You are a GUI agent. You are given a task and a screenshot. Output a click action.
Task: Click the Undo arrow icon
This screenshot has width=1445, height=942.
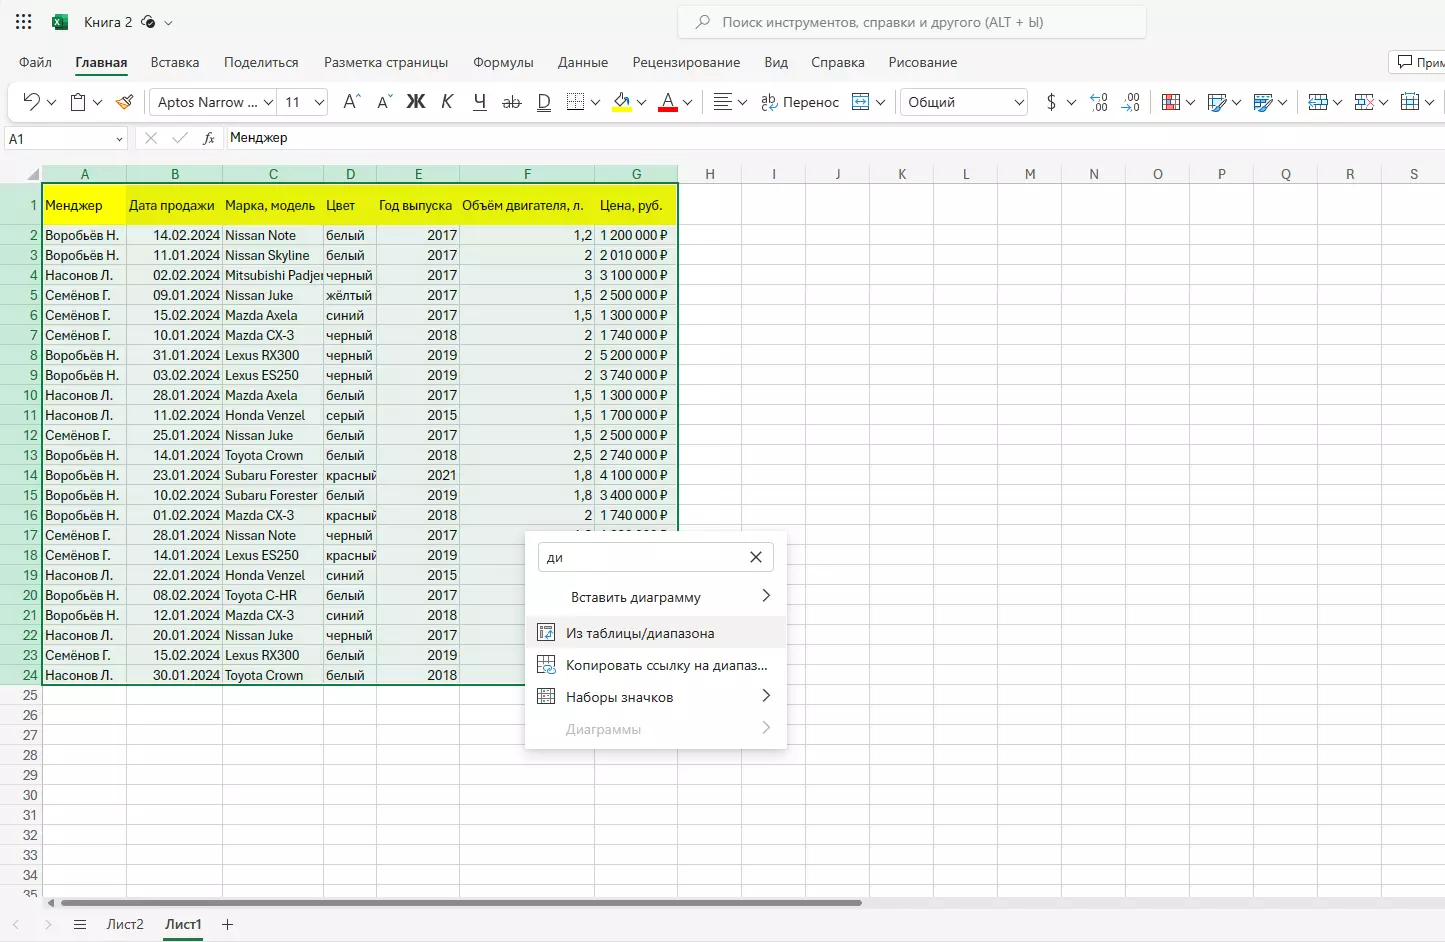pyautogui.click(x=30, y=102)
